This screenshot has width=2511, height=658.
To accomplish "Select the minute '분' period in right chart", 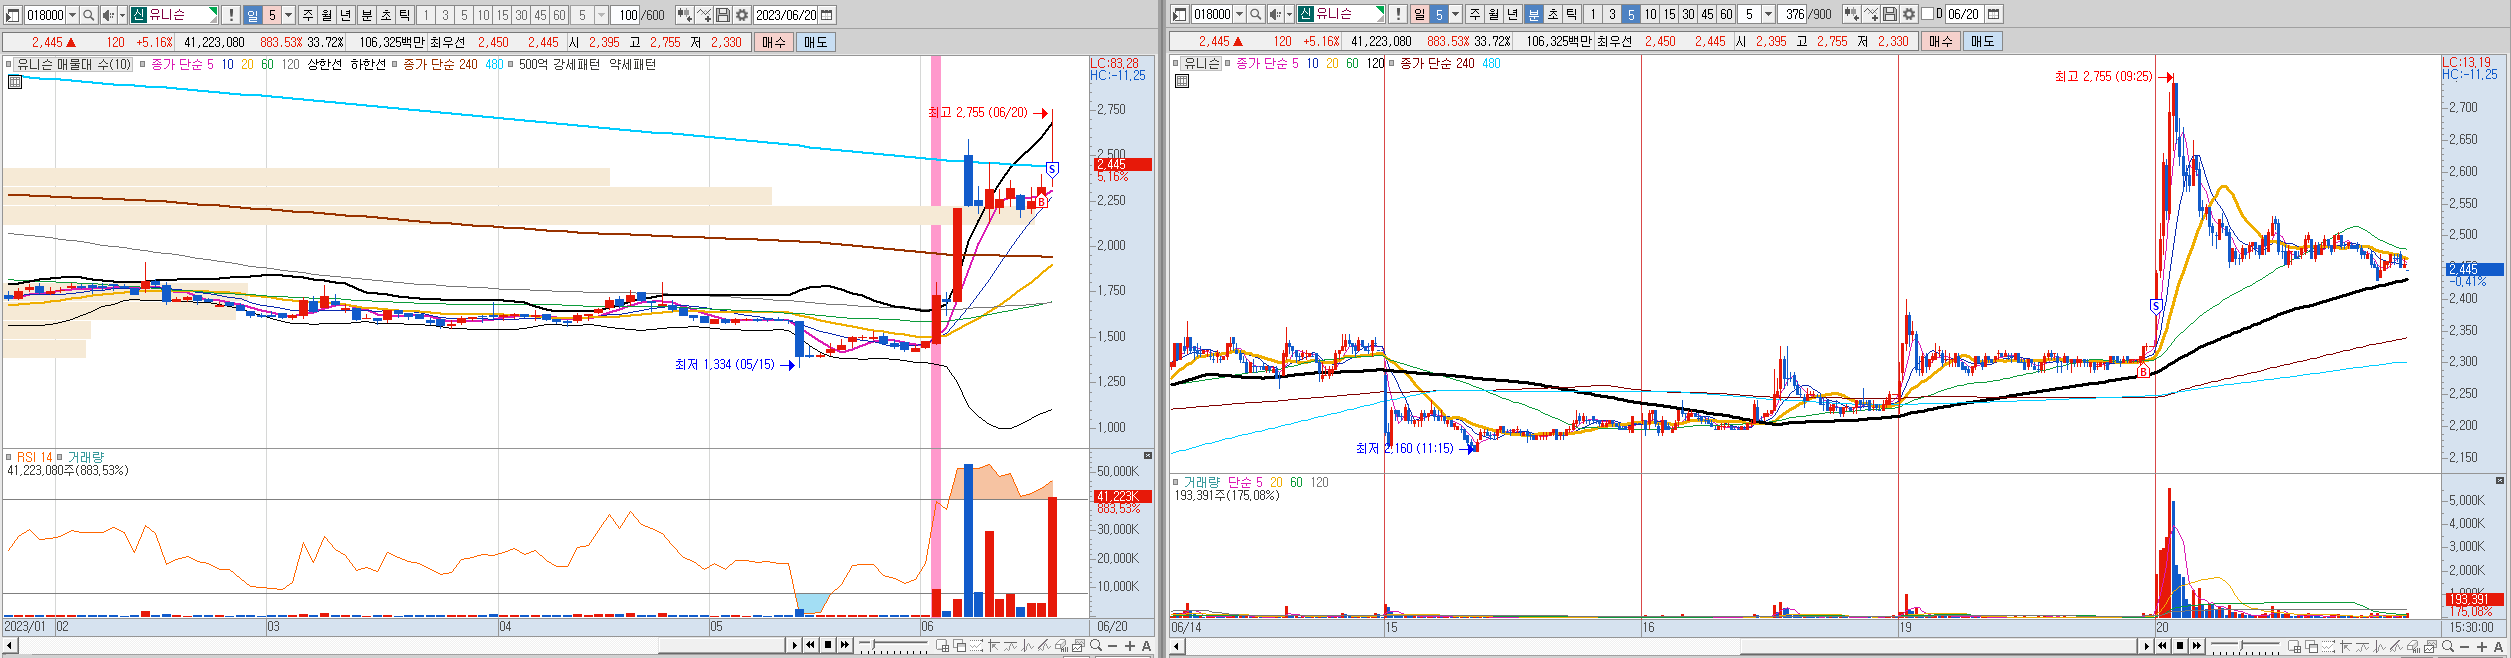I will [1533, 14].
